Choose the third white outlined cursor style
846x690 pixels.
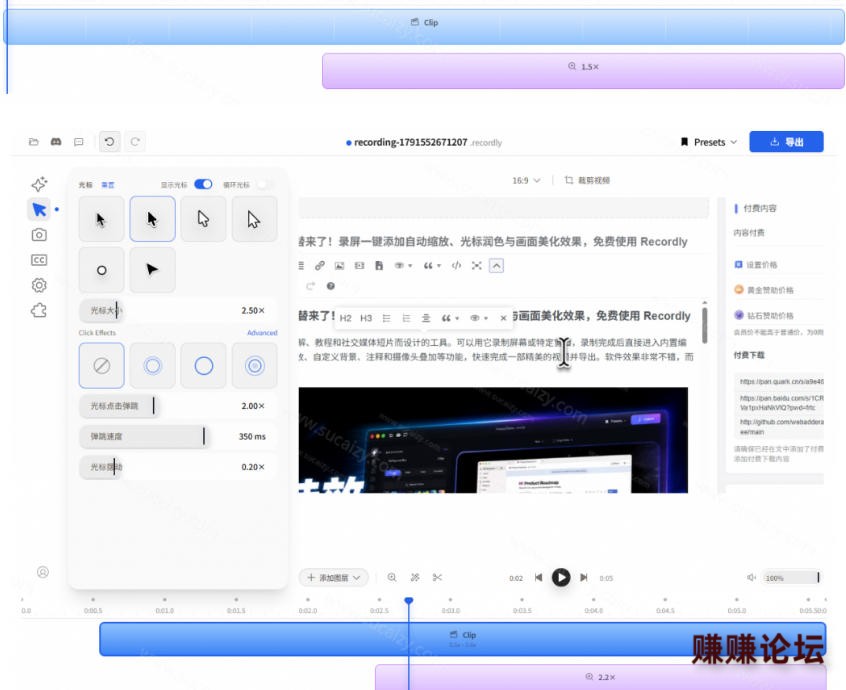(x=203, y=218)
